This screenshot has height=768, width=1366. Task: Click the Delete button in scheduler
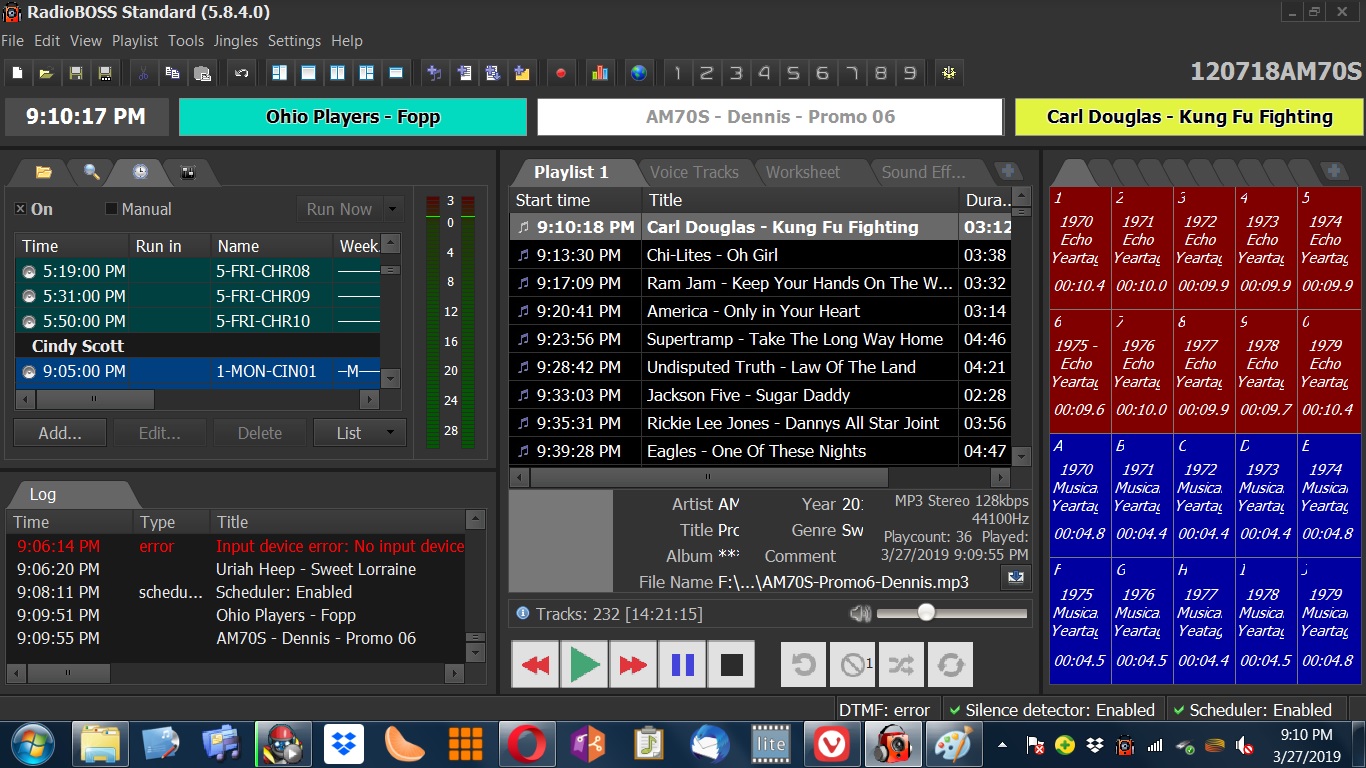tap(260, 433)
